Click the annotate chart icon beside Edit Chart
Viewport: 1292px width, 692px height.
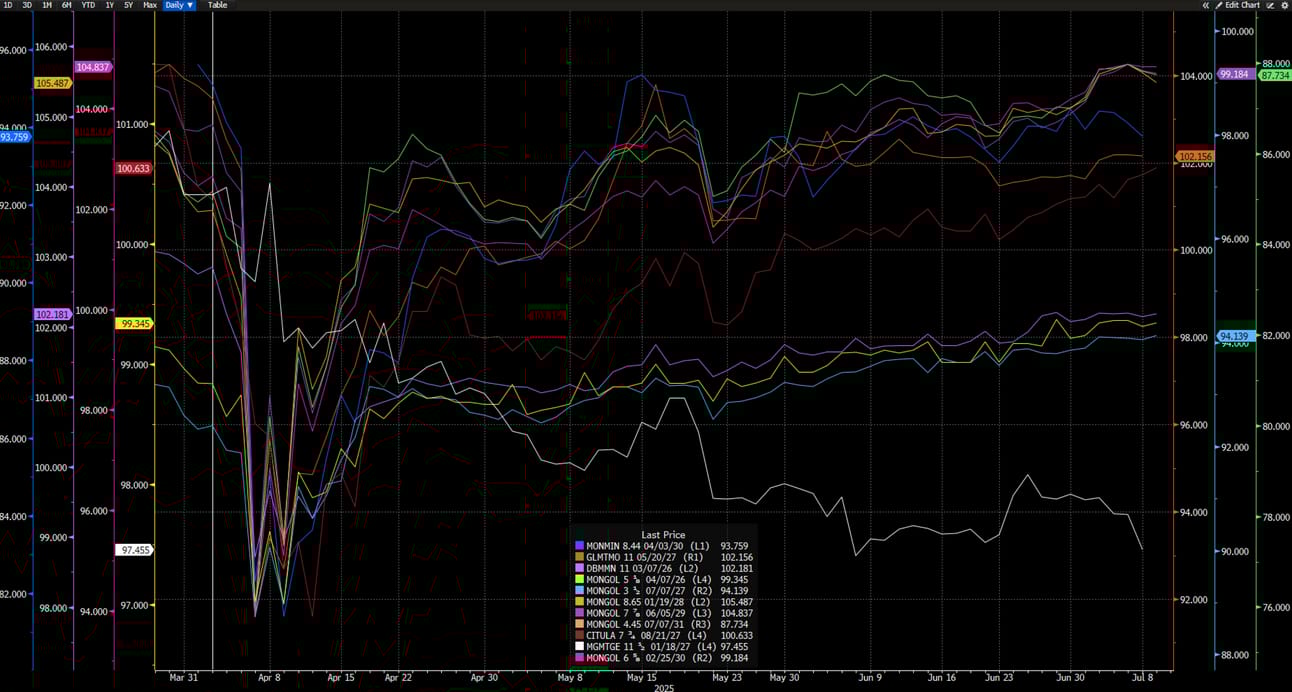tap(1271, 5)
